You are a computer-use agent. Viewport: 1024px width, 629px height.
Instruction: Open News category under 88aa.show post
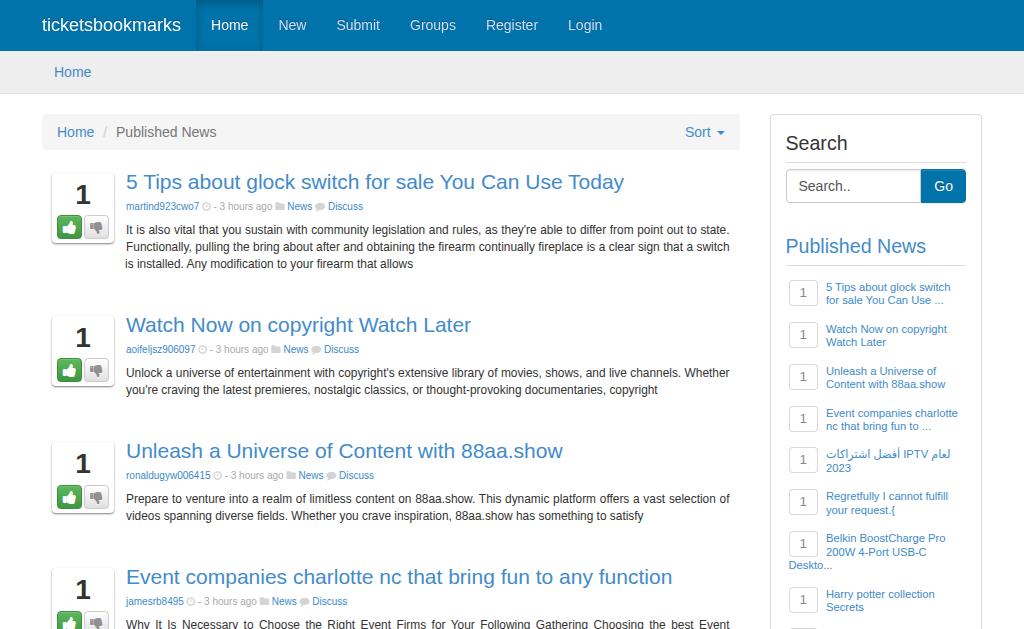[x=311, y=476]
